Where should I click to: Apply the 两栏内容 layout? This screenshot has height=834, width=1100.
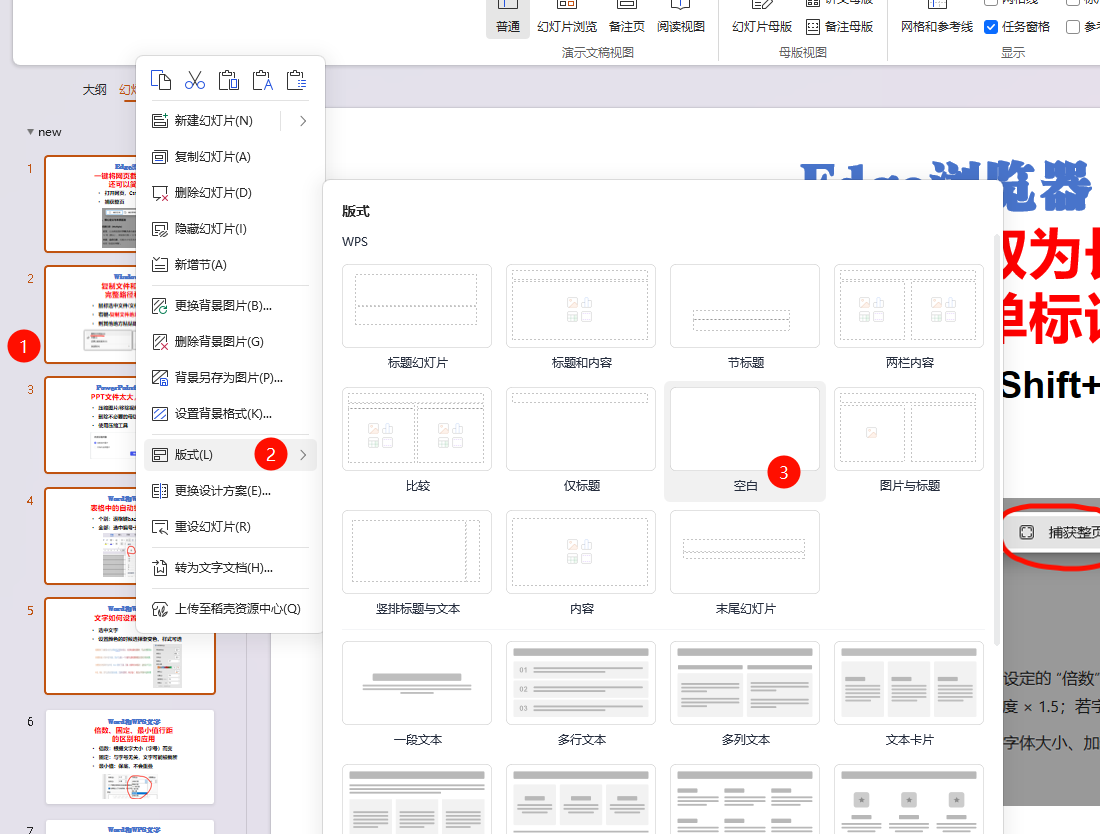tap(909, 306)
